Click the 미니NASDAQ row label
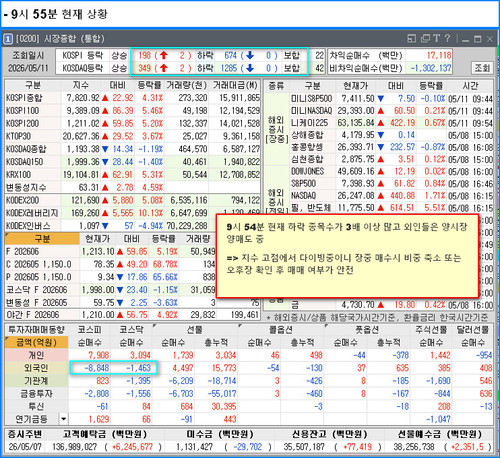The image size is (500, 458). coord(312,110)
